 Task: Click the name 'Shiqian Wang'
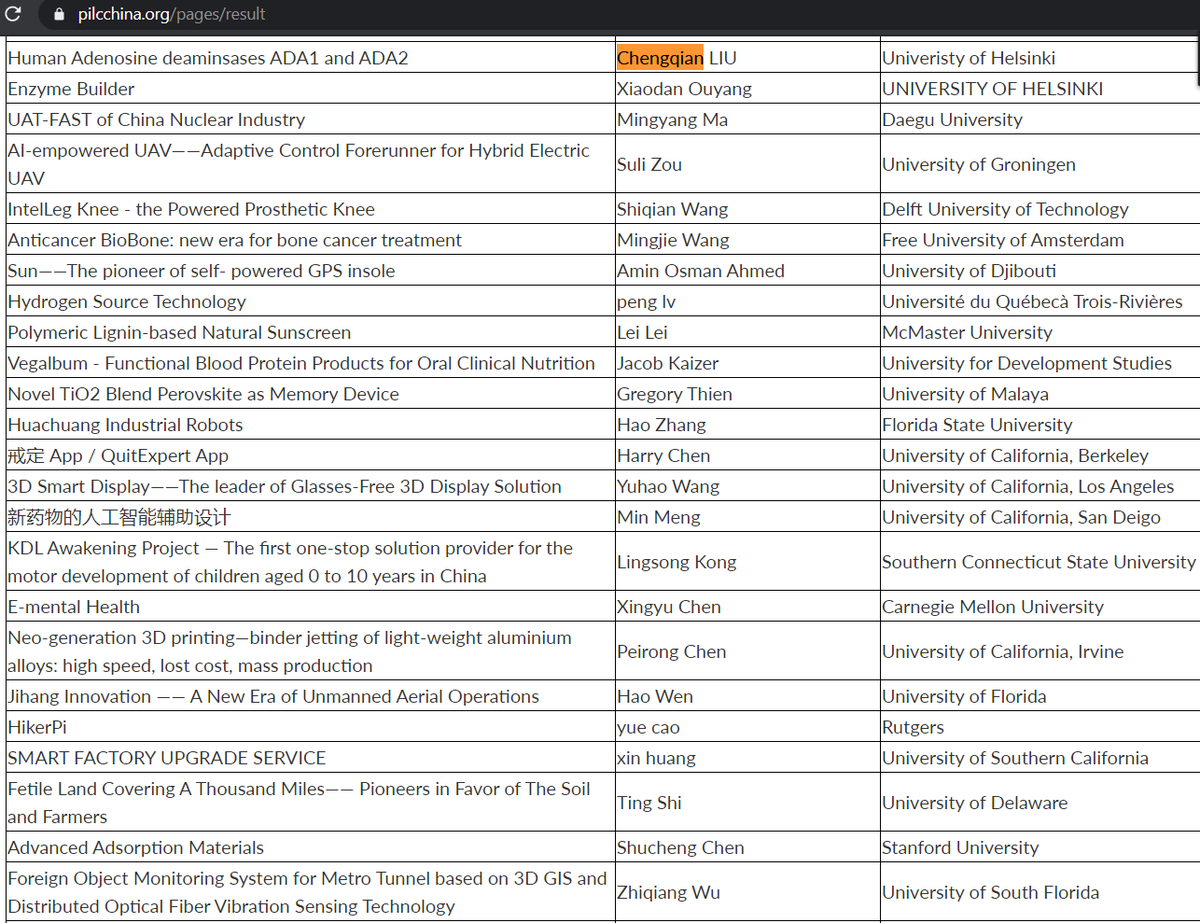point(672,209)
